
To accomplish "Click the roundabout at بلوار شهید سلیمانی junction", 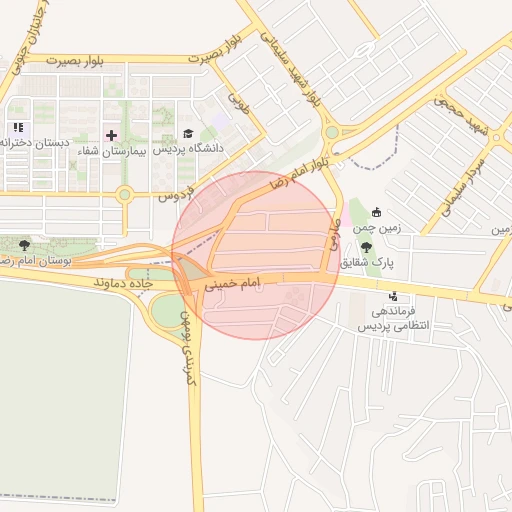I will tap(332, 132).
